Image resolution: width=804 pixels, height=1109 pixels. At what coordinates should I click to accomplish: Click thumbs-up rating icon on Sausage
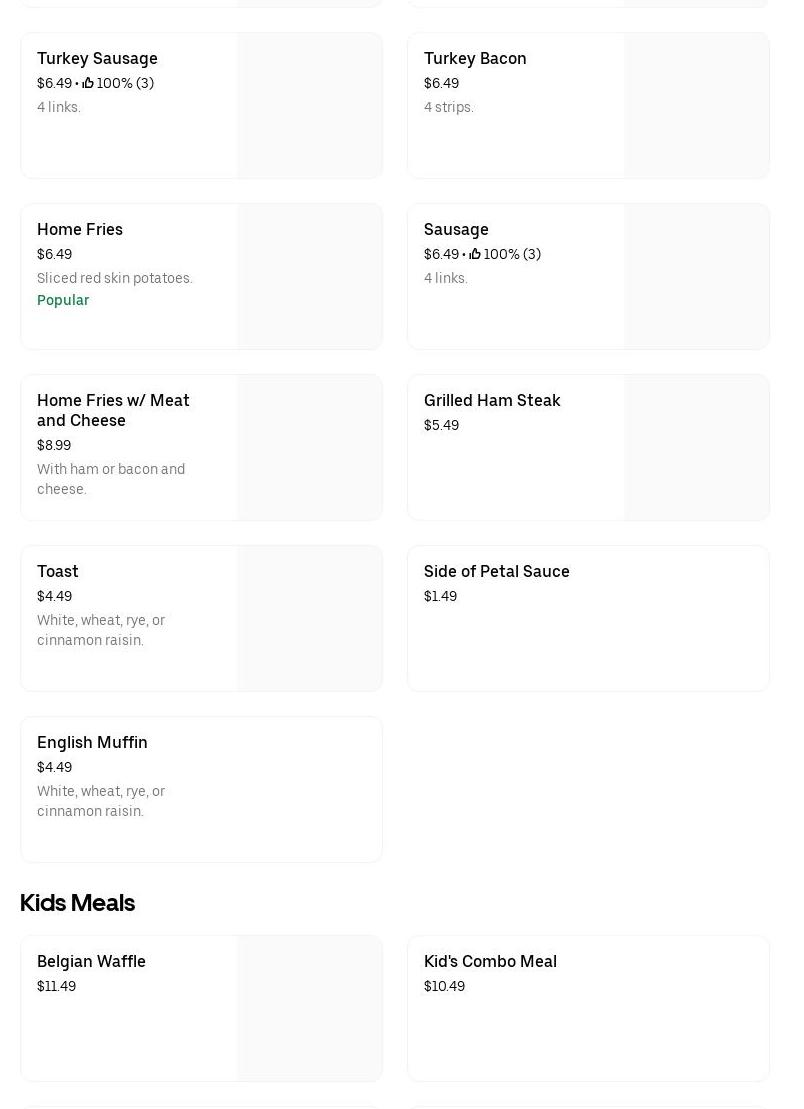tap(475, 254)
